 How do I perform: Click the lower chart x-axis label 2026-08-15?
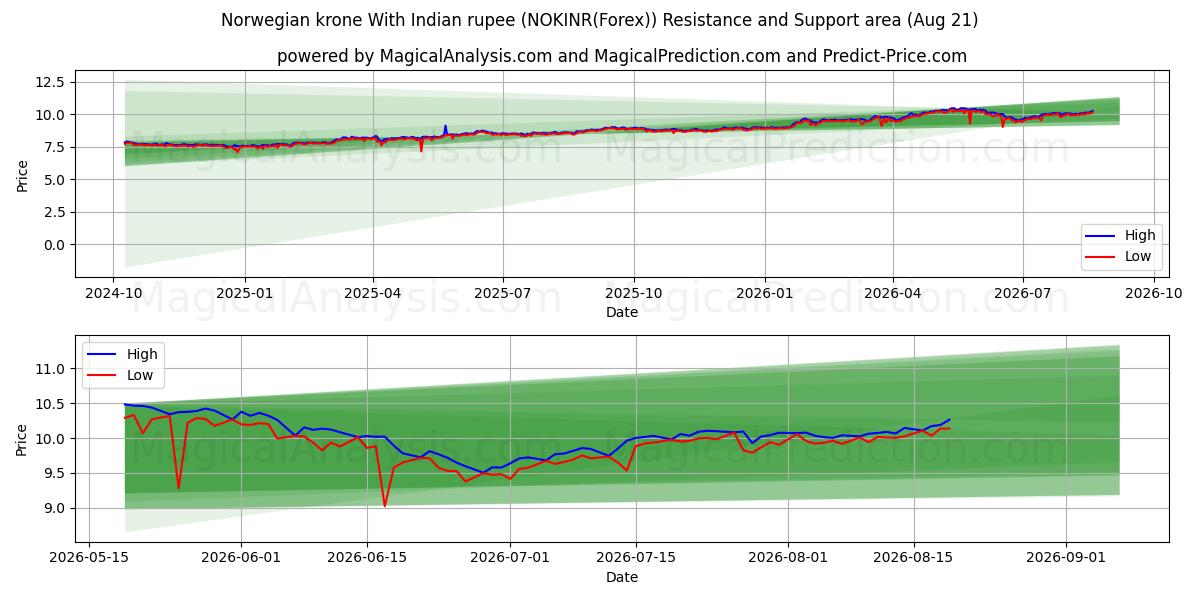coord(913,558)
